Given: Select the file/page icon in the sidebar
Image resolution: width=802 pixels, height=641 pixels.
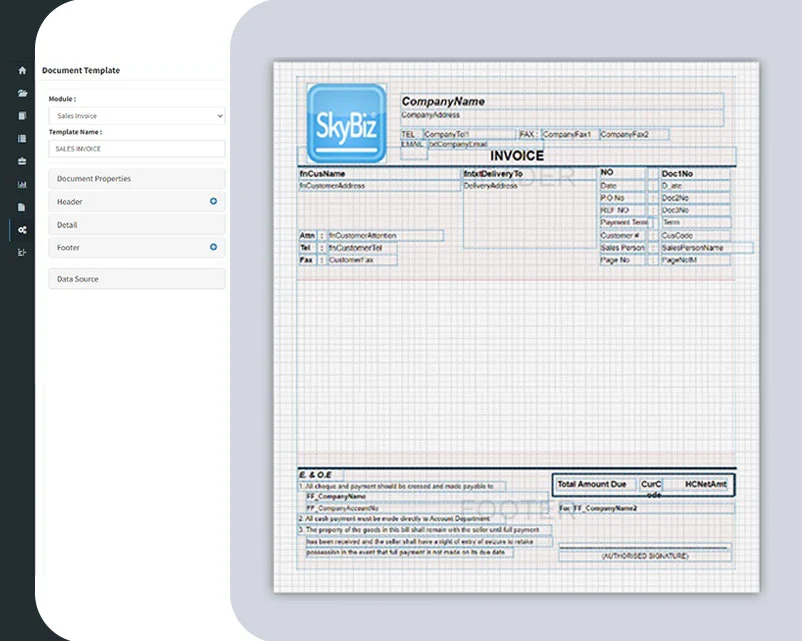Looking at the screenshot, I should pos(19,207).
